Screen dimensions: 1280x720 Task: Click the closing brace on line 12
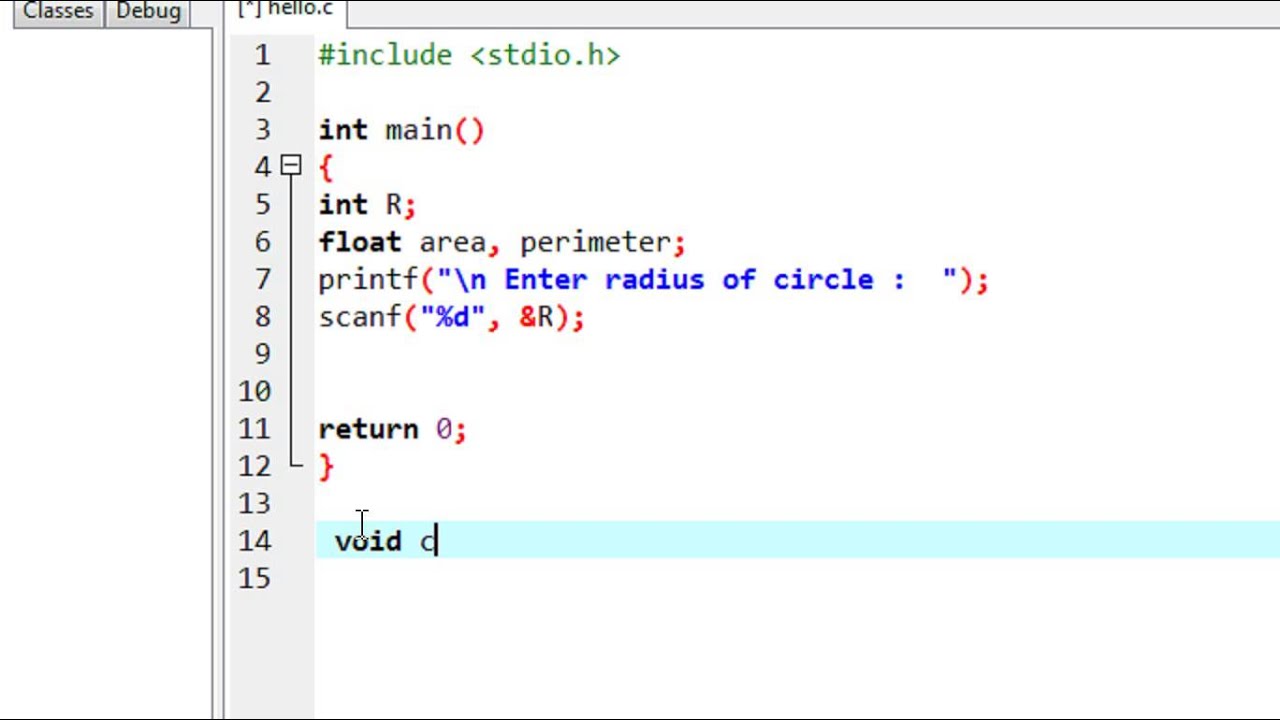coord(326,466)
